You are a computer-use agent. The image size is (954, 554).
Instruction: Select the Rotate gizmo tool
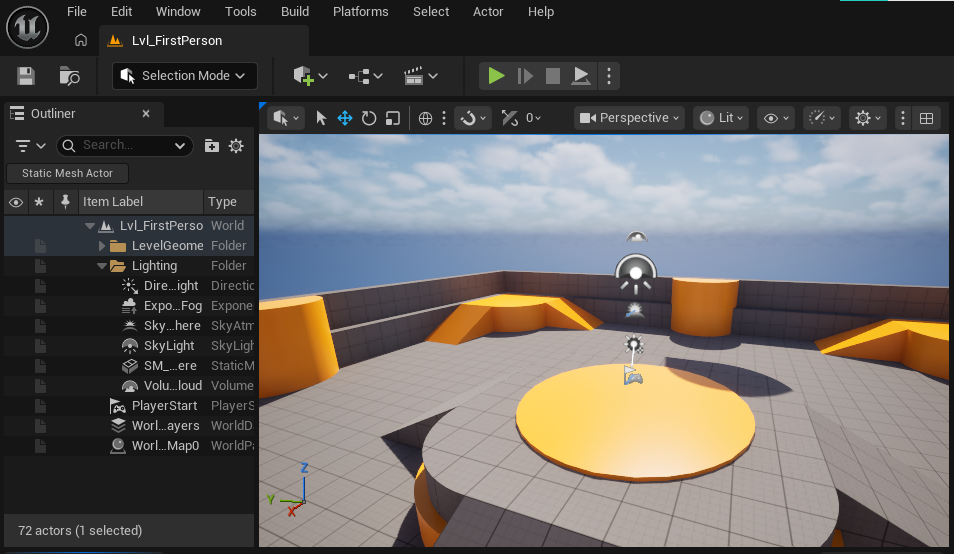tap(369, 118)
